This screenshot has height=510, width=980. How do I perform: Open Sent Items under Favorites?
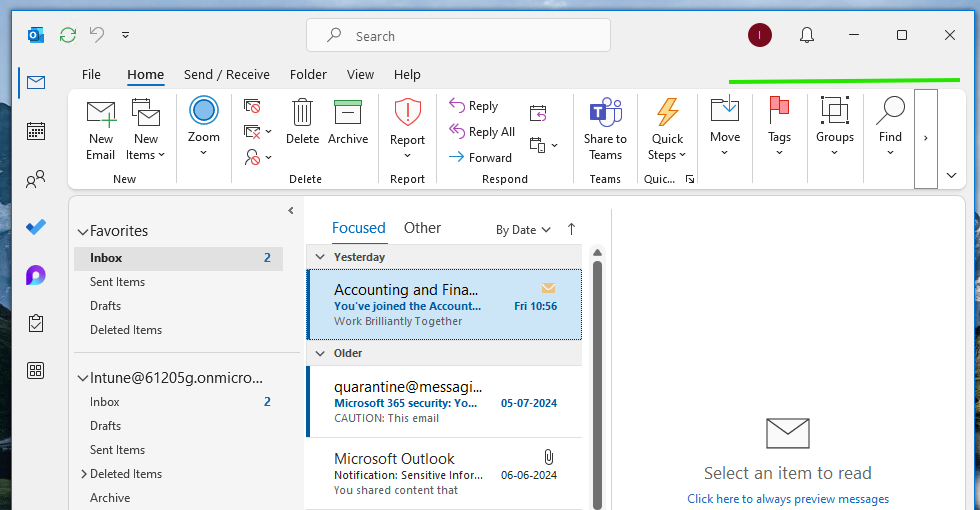click(118, 282)
